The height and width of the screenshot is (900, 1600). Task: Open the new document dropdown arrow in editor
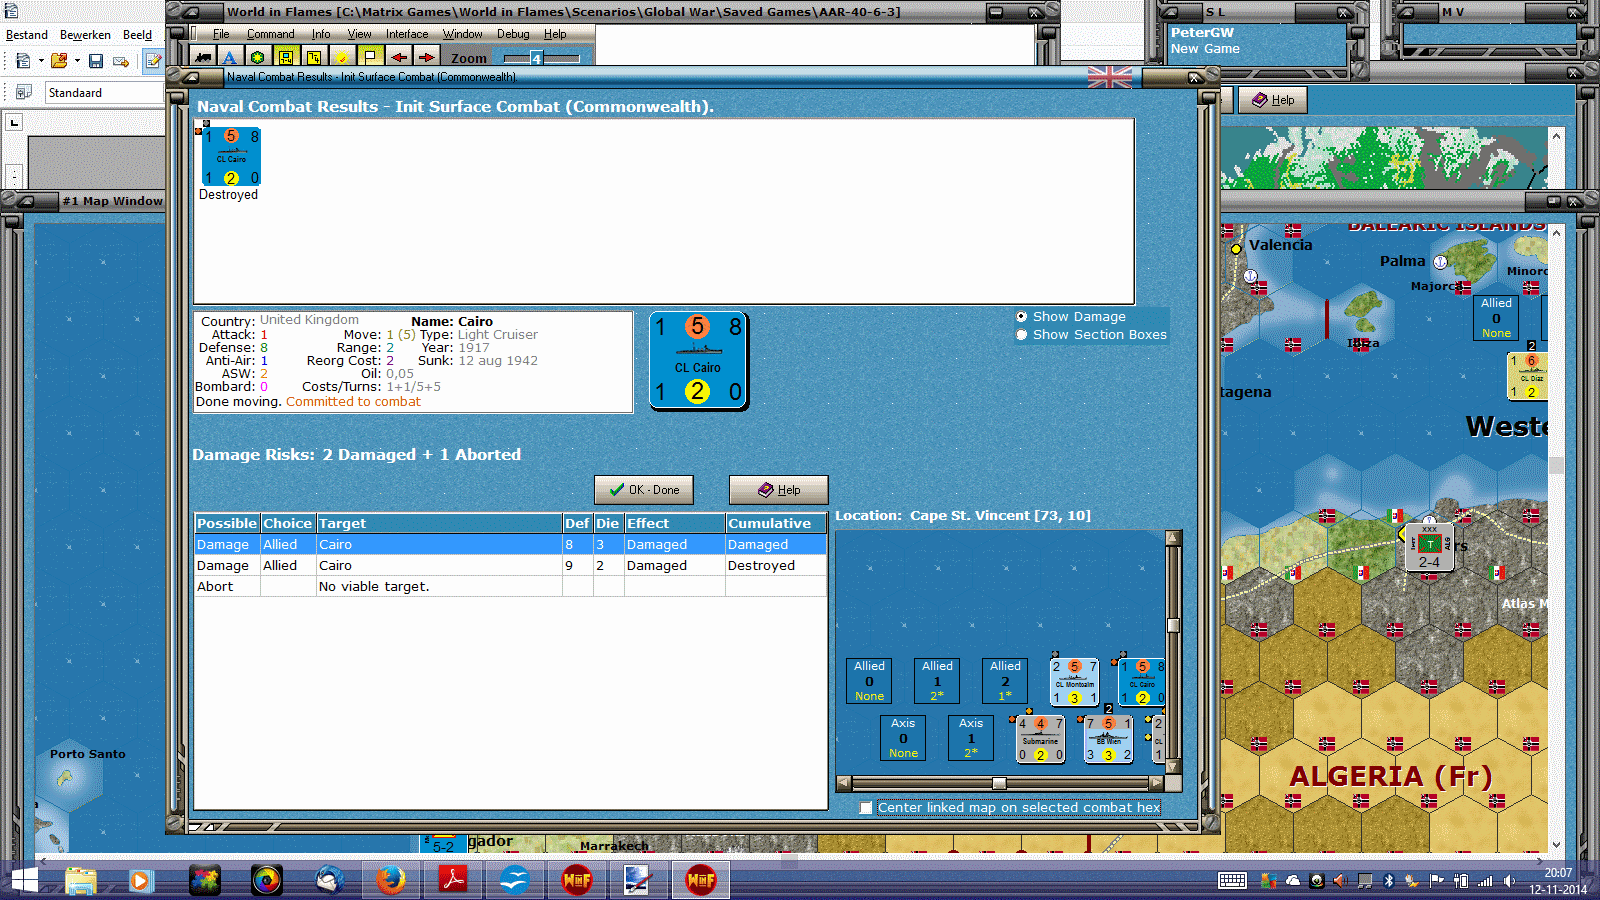pos(41,61)
